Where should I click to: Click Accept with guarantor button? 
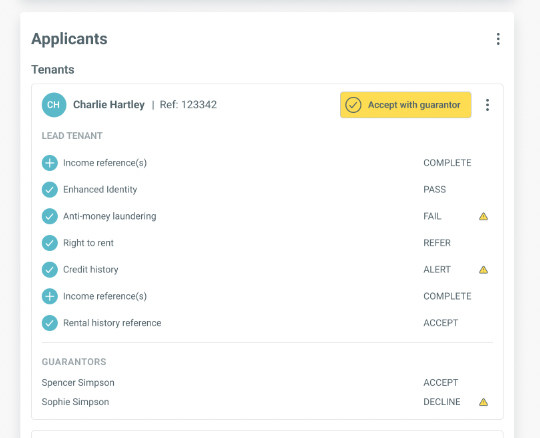406,105
